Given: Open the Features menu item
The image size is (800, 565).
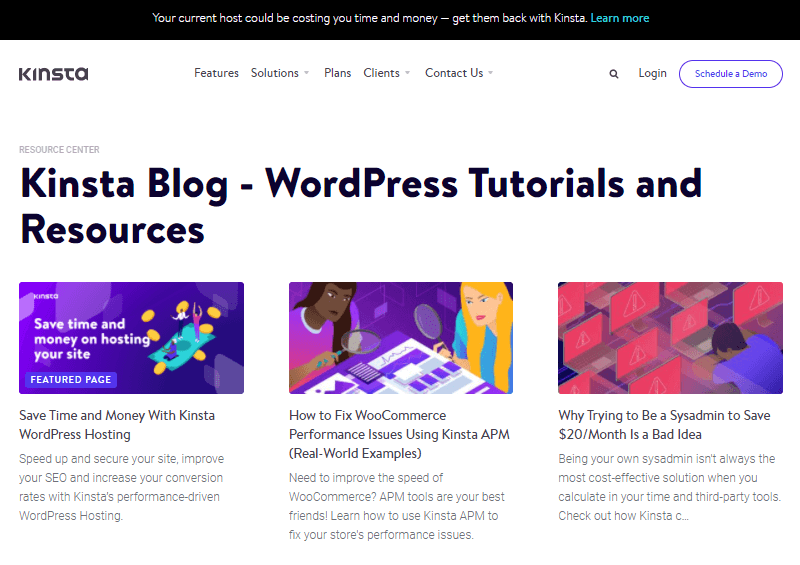Looking at the screenshot, I should [x=216, y=73].
